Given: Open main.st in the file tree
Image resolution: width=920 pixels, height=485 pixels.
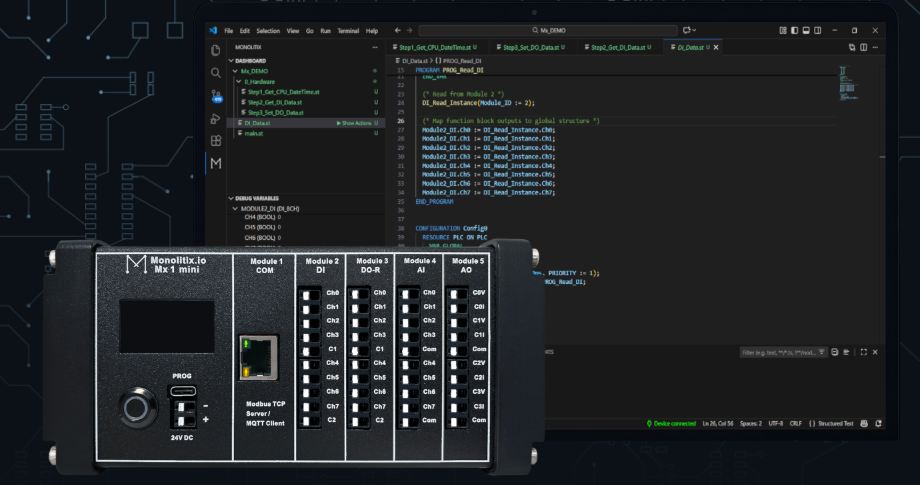Looking at the screenshot, I should pyautogui.click(x=253, y=133).
